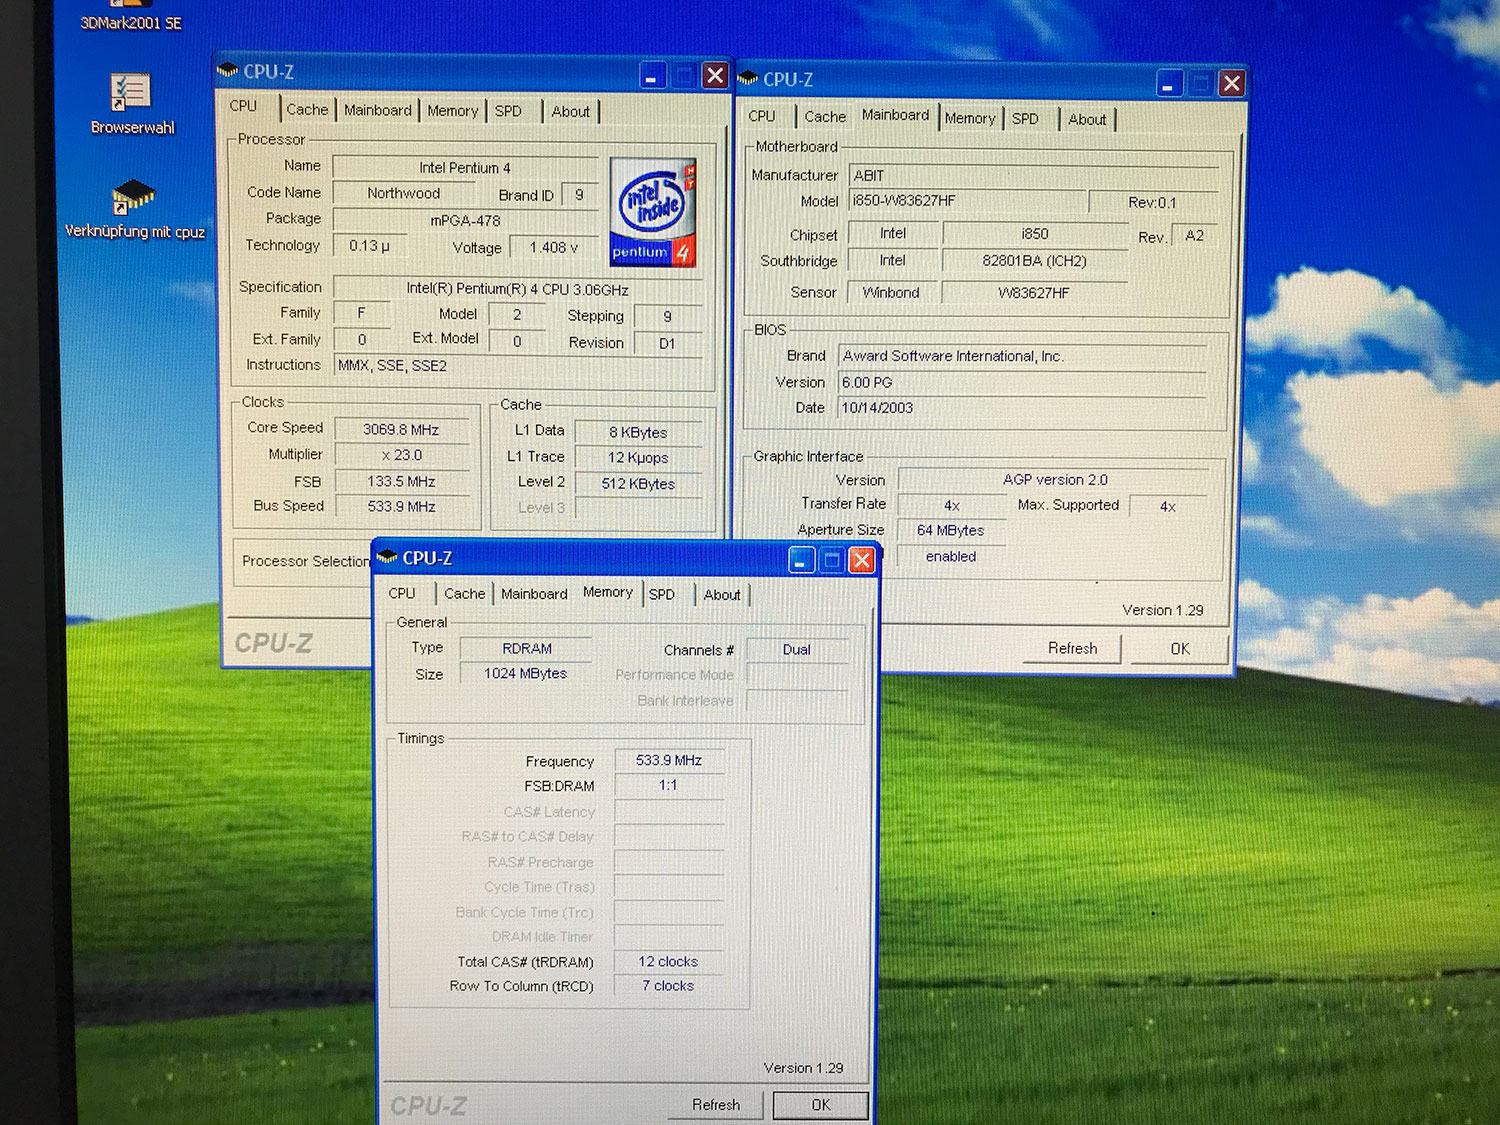Click the Intel Pentium 4 logo
The width and height of the screenshot is (1500, 1125).
pyautogui.click(x=653, y=211)
